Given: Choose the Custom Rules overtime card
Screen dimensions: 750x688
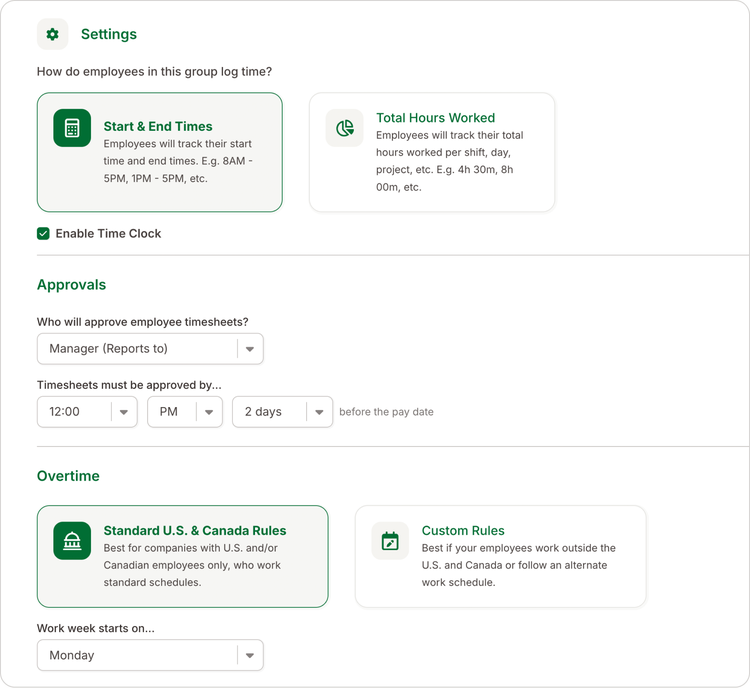Looking at the screenshot, I should 501,556.
